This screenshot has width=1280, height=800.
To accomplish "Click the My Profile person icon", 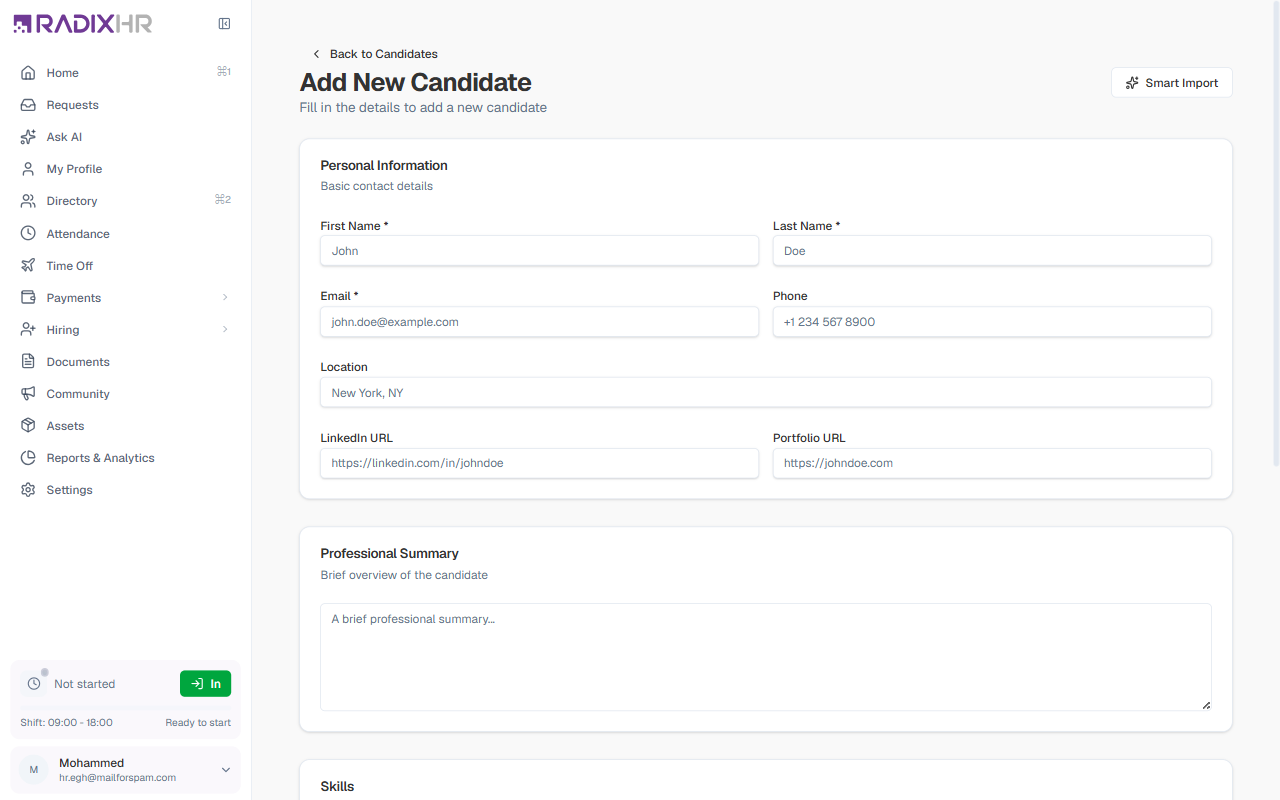I will coord(28,169).
